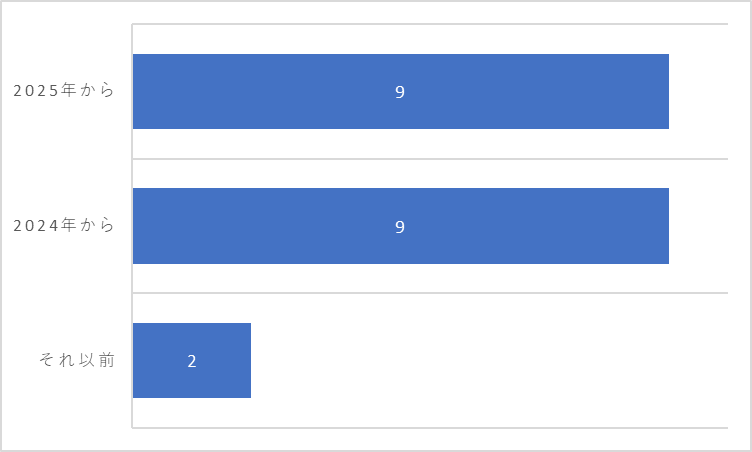Click blank plot space past 2025年から bar

pyautogui.click(x=699, y=91)
